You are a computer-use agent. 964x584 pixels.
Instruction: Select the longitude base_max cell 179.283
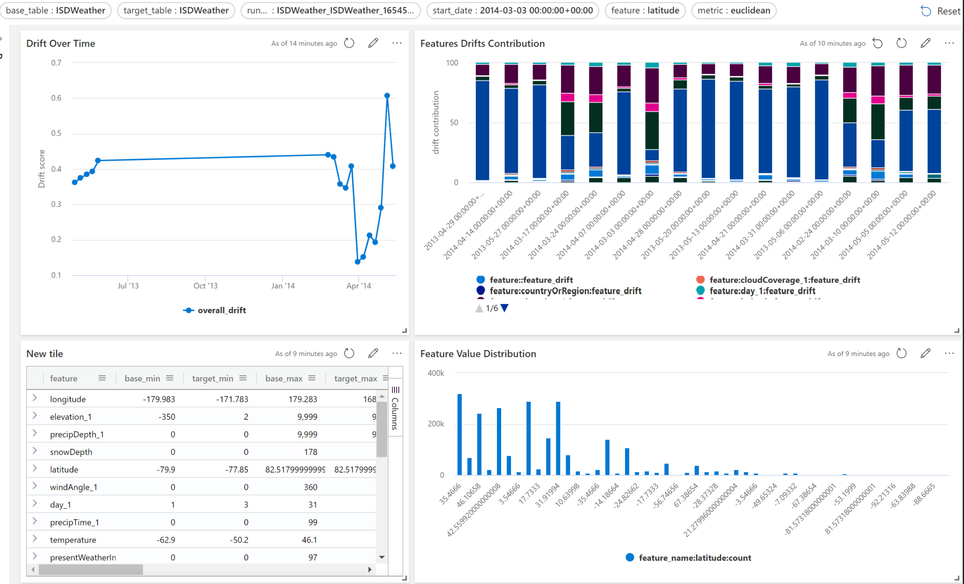pyautogui.click(x=291, y=399)
